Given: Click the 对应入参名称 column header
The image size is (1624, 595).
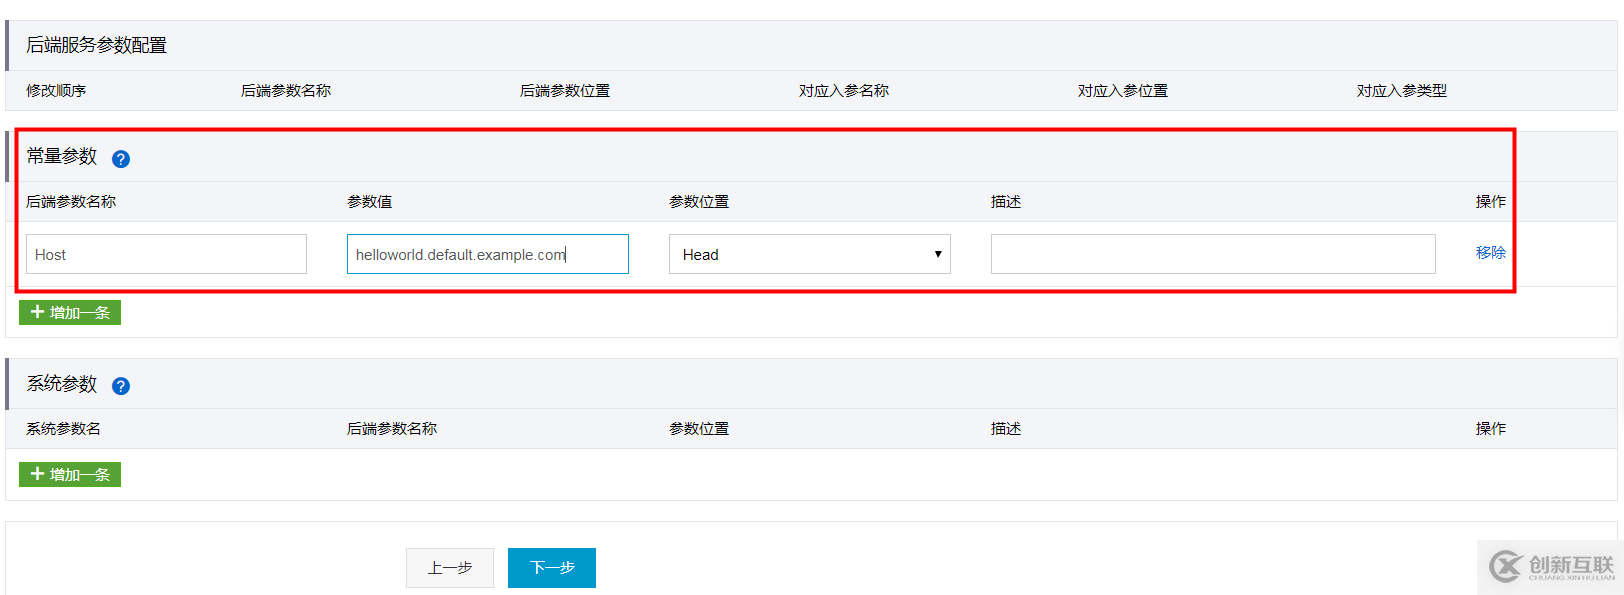Looking at the screenshot, I should point(844,90).
